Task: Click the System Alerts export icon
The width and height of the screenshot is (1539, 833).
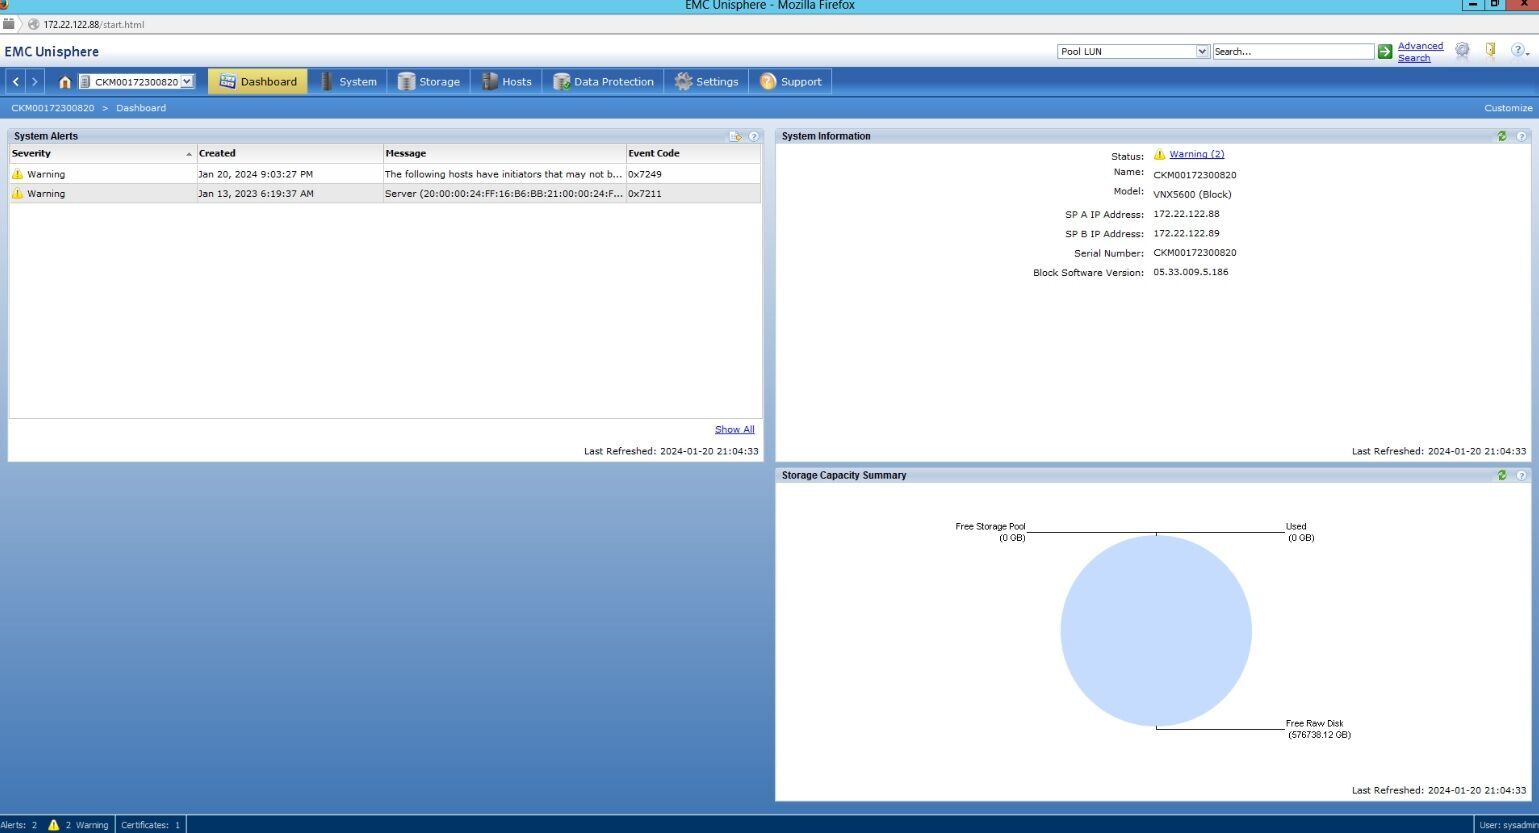Action: [x=736, y=136]
